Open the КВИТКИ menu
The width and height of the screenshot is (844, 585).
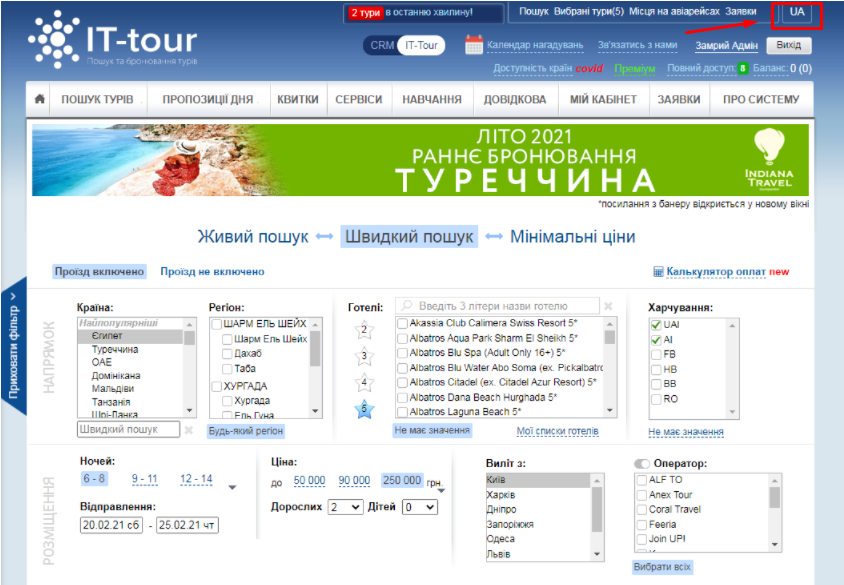pyautogui.click(x=298, y=100)
